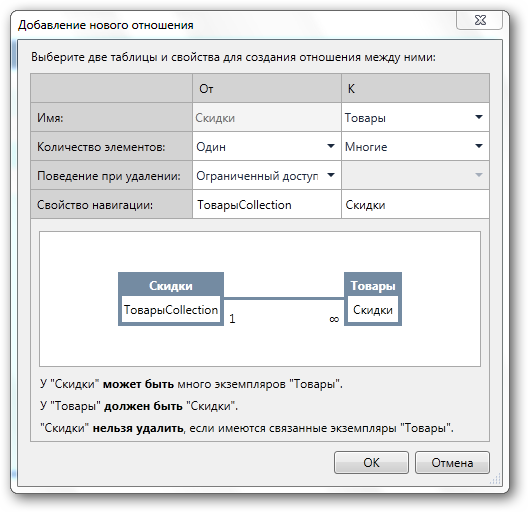Close the dialog with the X button
Image resolution: width=528 pixels, height=512 pixels.
pyautogui.click(x=480, y=20)
